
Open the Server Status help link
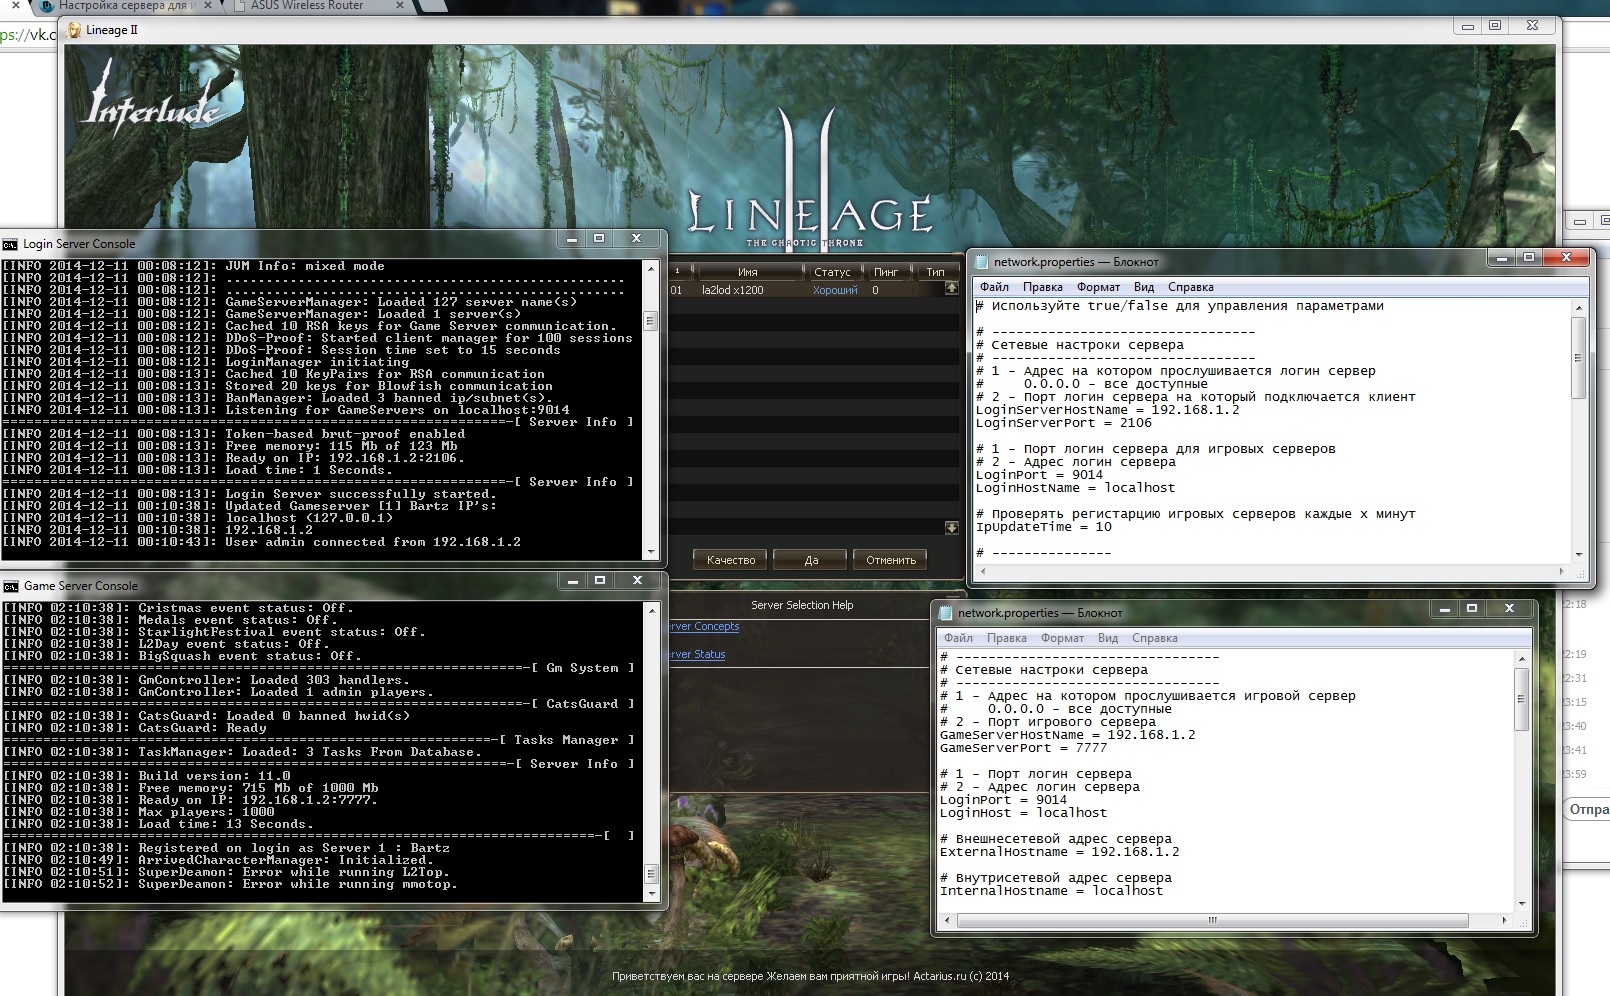click(x=698, y=655)
